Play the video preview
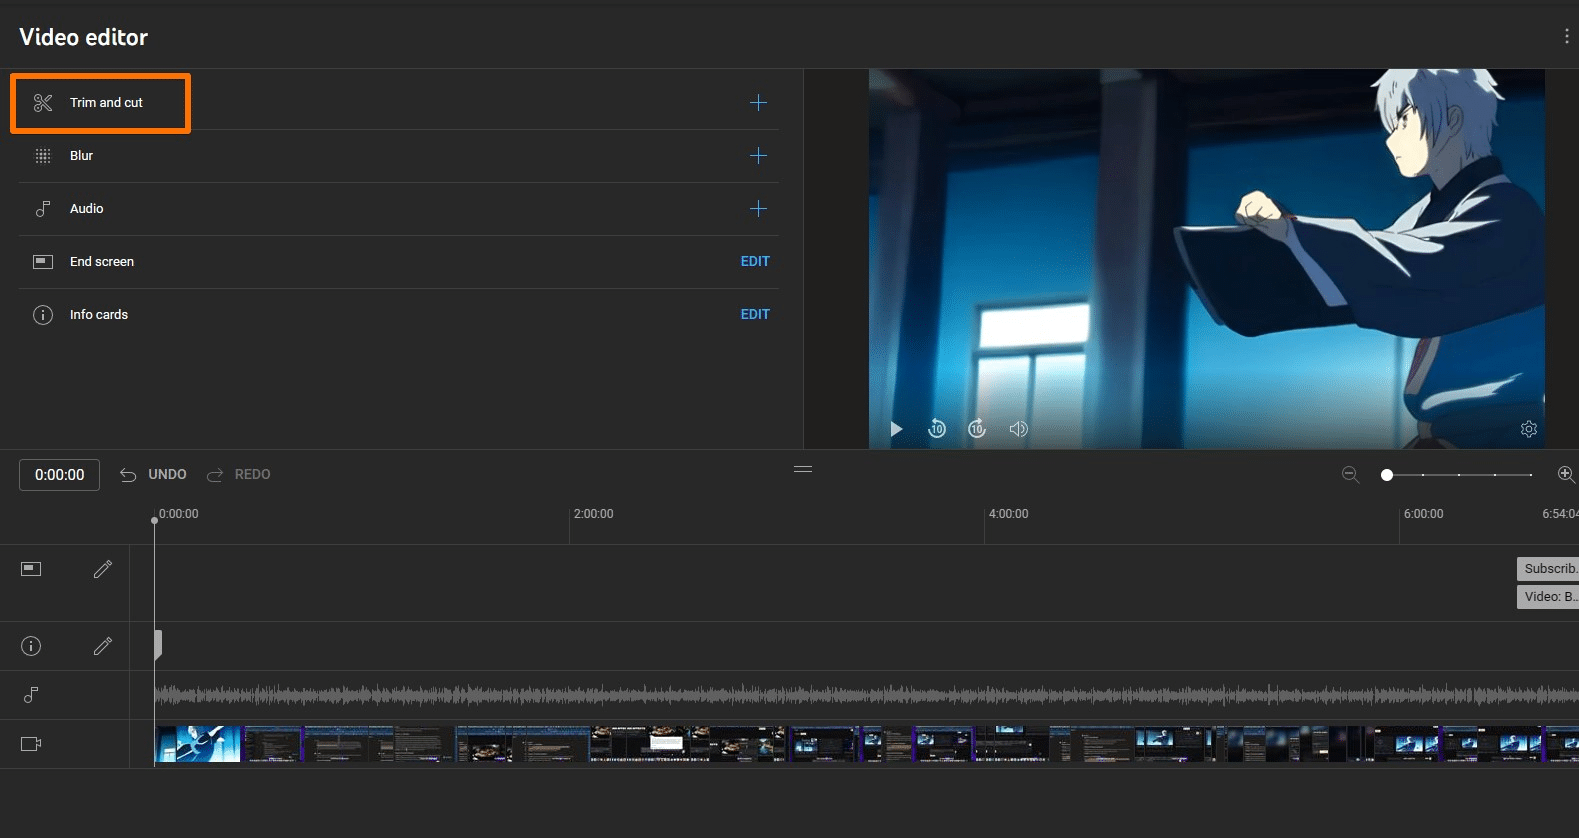Viewport: 1579px width, 838px height. 897,429
